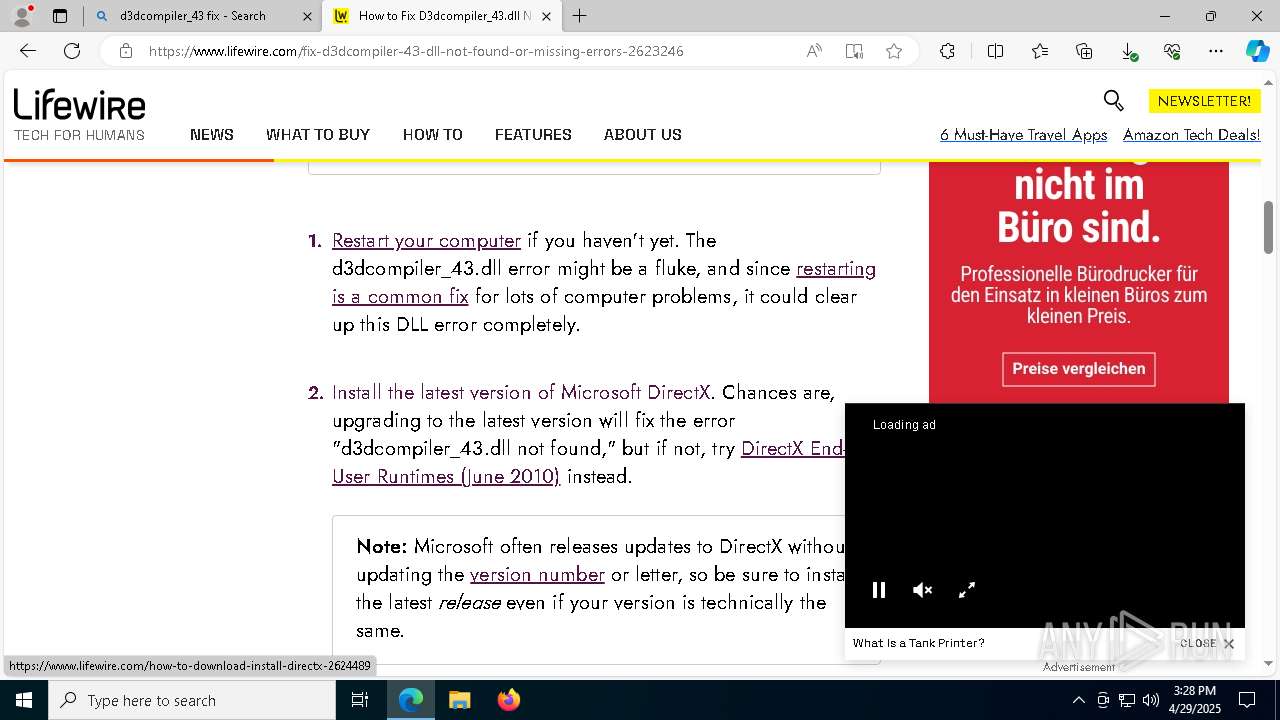Expand the video to fullscreen
1280x720 pixels.
pos(967,590)
